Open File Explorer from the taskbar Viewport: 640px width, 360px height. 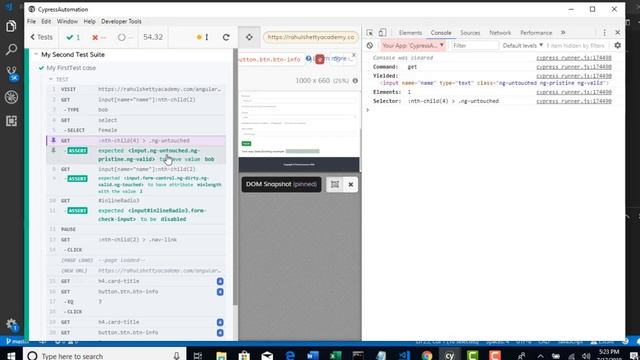[x=221, y=356]
